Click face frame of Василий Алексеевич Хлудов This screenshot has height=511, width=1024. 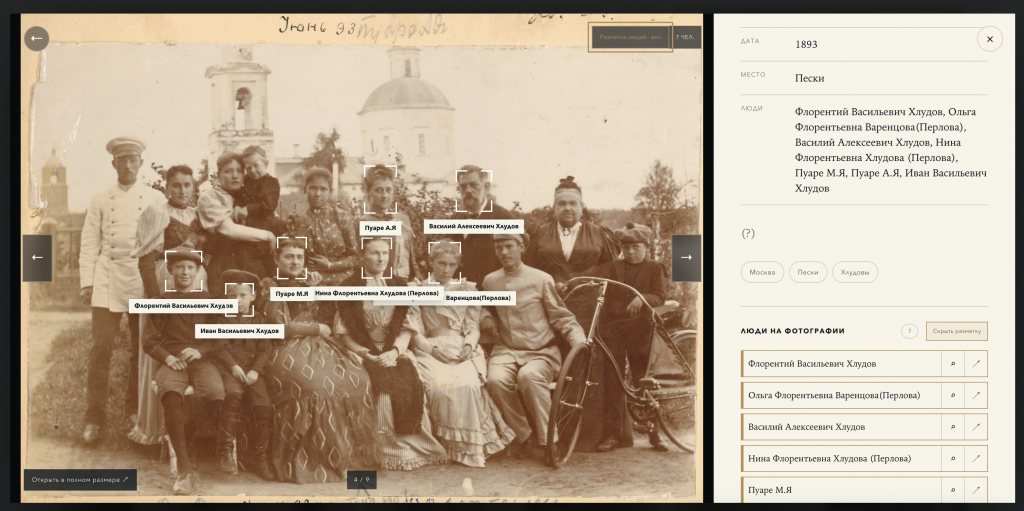[x=473, y=191]
